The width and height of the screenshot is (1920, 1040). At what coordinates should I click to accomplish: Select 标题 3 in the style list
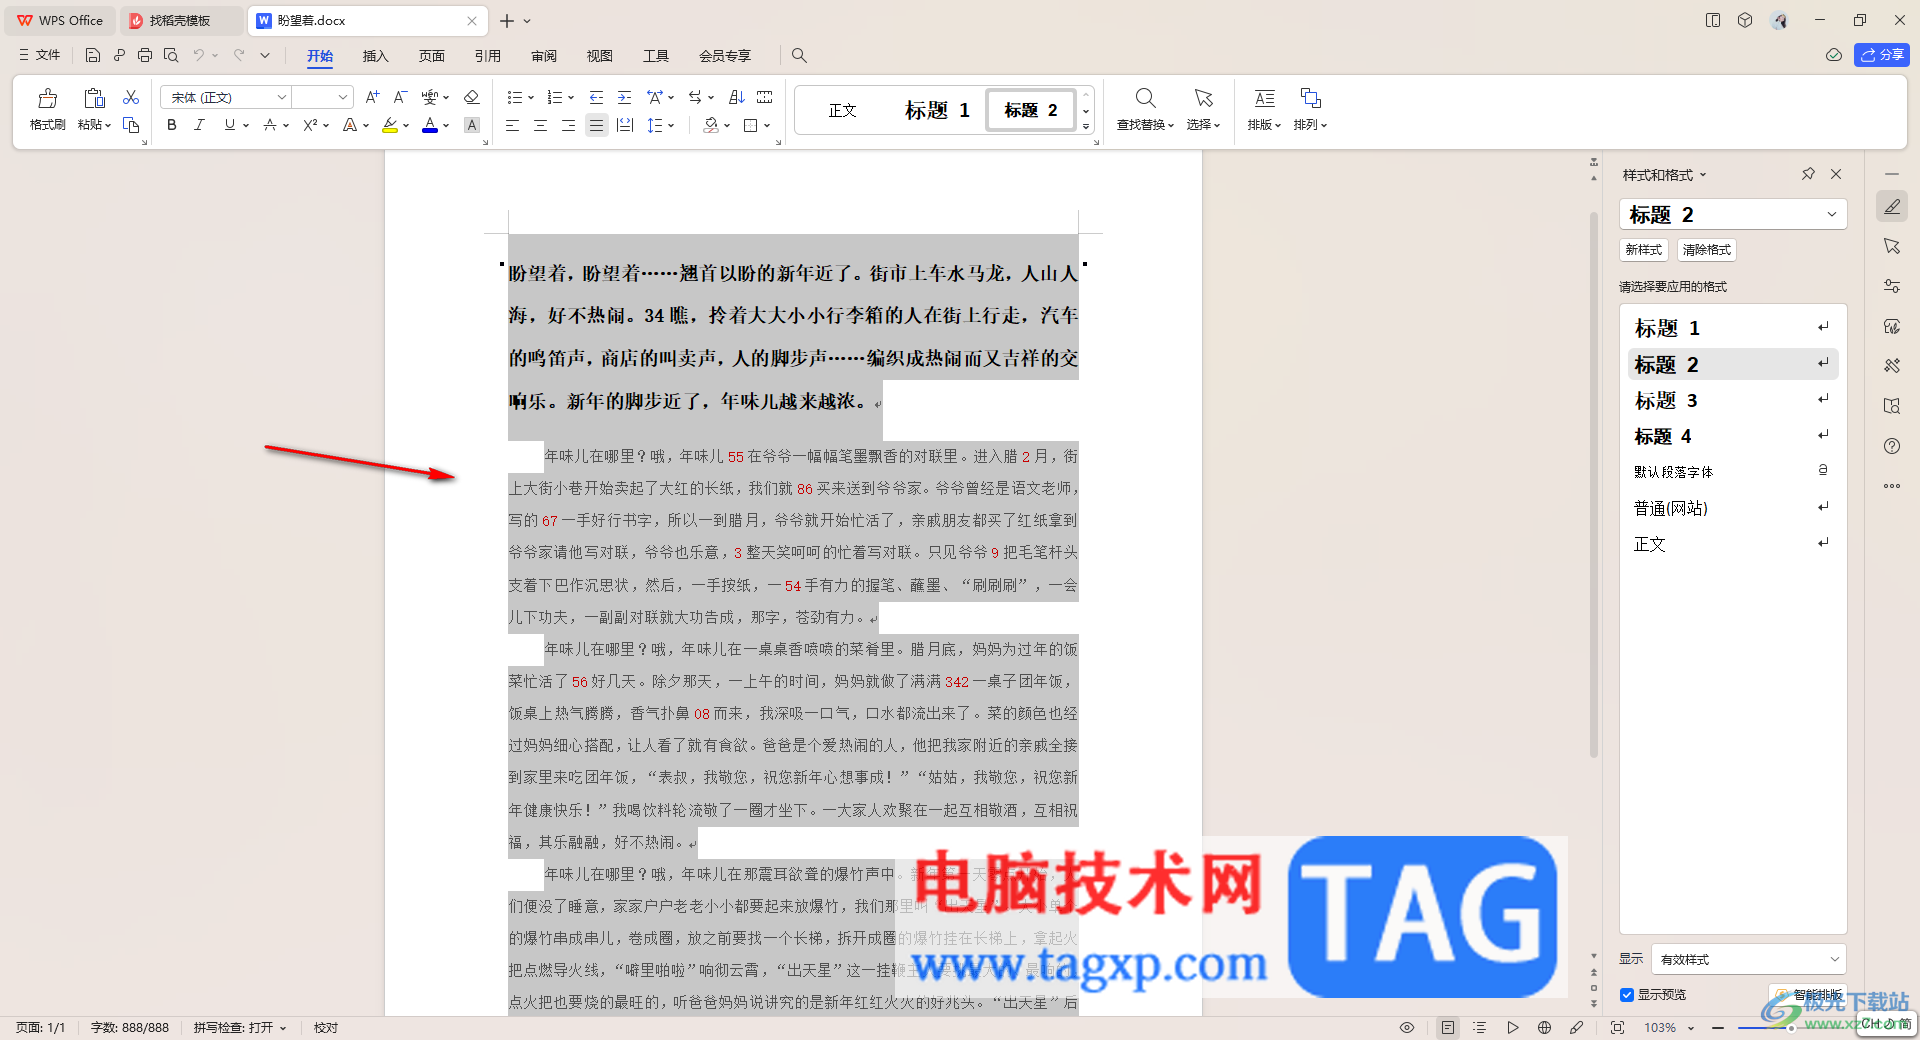(1733, 400)
